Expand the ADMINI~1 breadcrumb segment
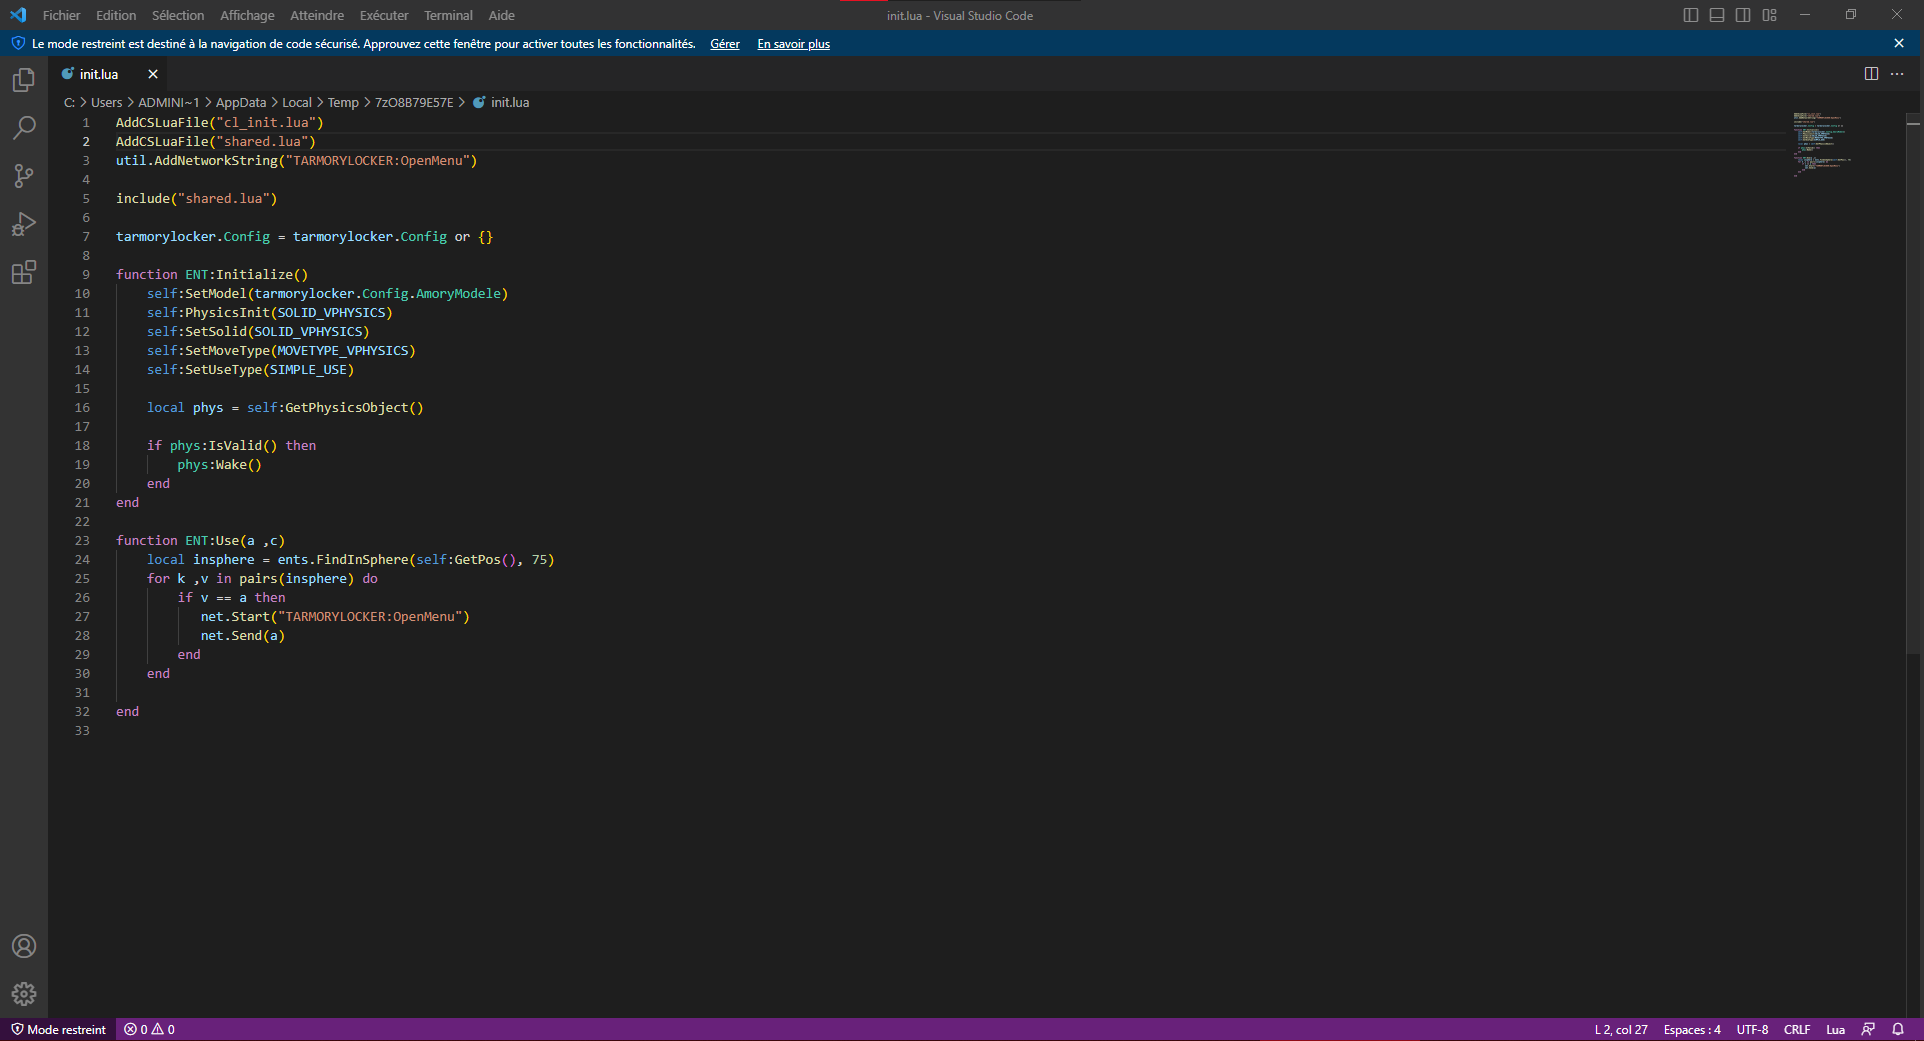1924x1041 pixels. click(x=168, y=102)
